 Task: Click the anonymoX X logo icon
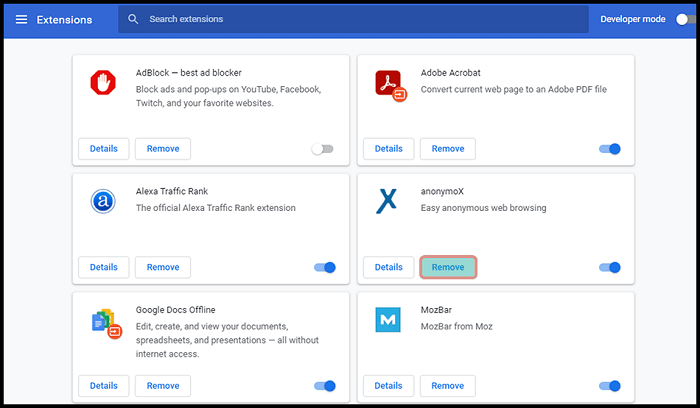point(387,201)
